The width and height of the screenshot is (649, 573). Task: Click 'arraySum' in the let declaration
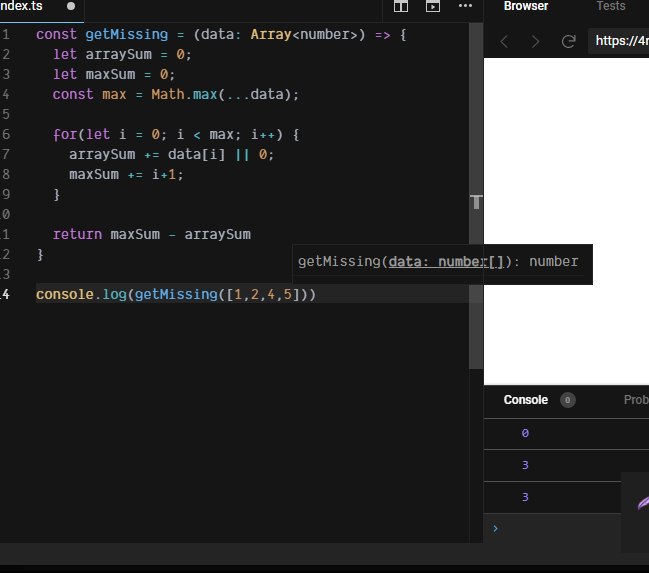coord(118,55)
